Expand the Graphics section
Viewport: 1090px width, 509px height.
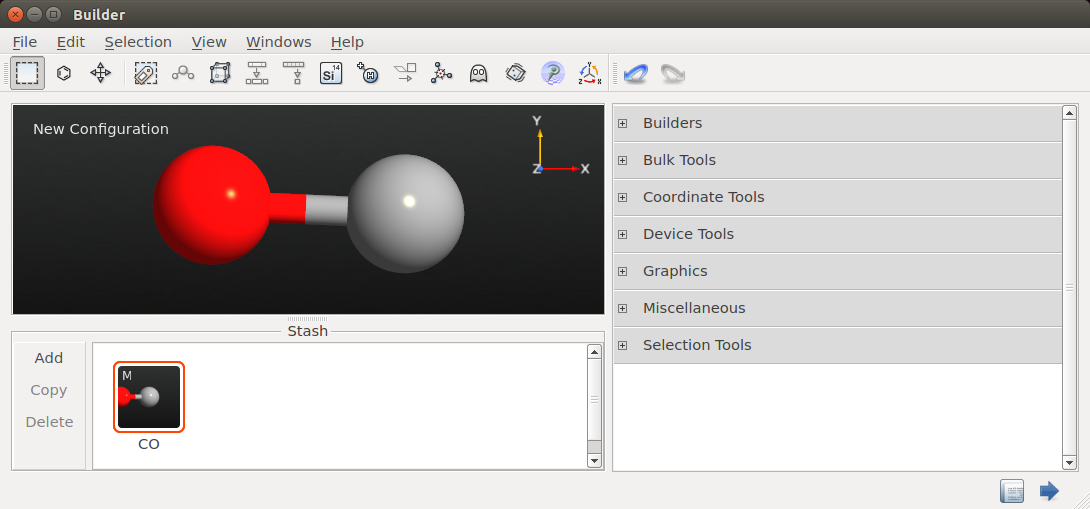pos(622,271)
